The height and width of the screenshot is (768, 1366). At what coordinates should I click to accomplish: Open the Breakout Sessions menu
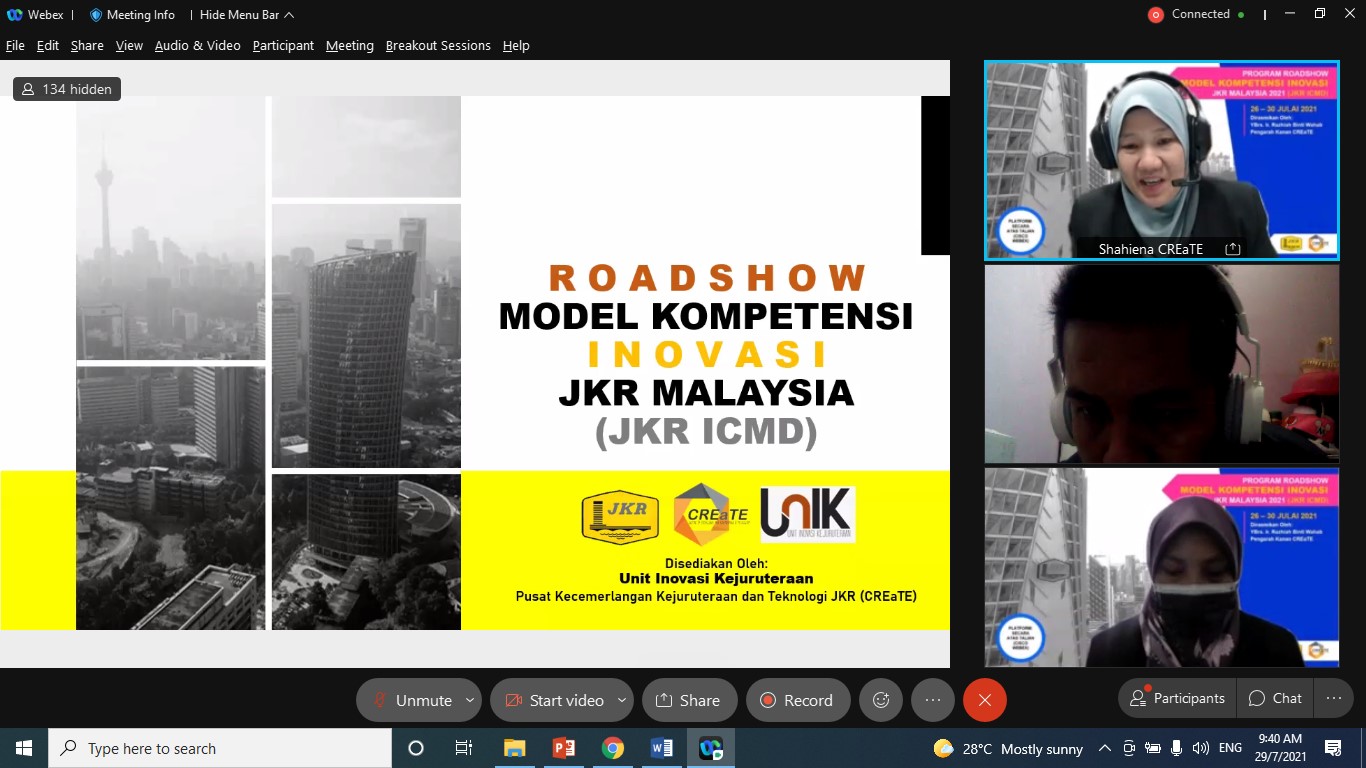click(438, 46)
